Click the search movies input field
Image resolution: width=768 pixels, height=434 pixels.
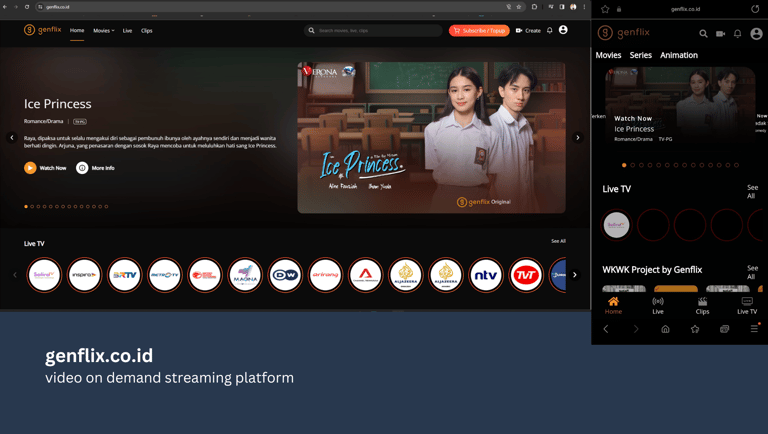pos(373,30)
